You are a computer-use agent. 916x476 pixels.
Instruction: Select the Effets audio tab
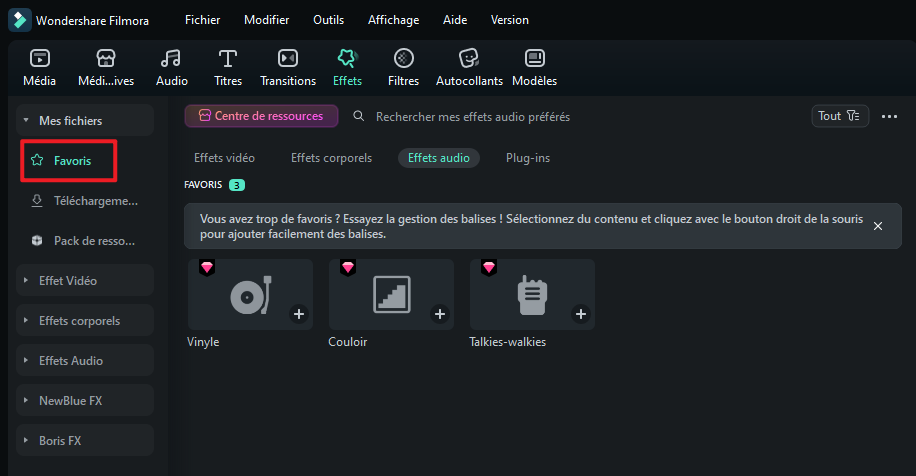[x=439, y=158]
